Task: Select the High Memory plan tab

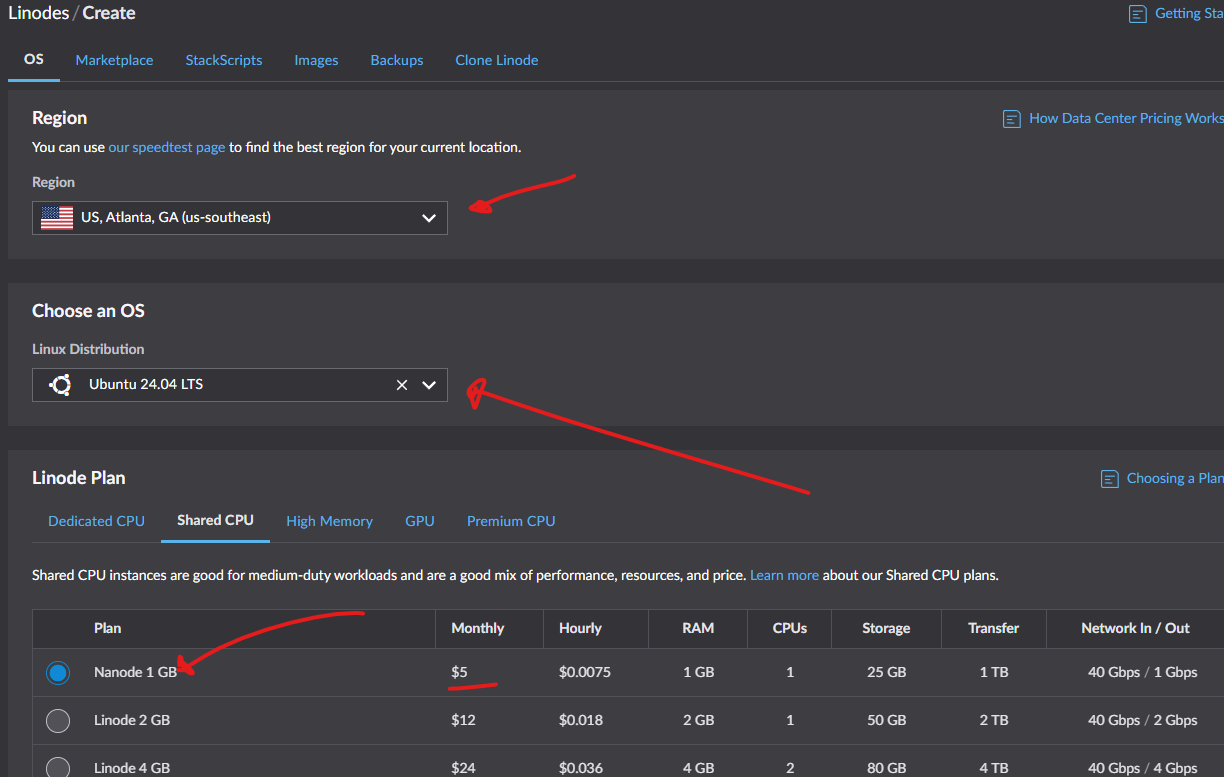Action: click(x=329, y=521)
